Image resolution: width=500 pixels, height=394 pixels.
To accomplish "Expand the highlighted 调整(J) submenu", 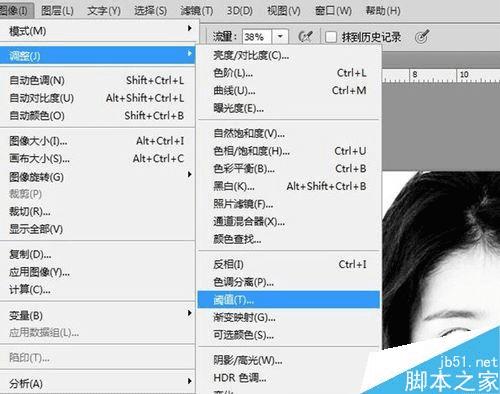I will [x=97, y=56].
